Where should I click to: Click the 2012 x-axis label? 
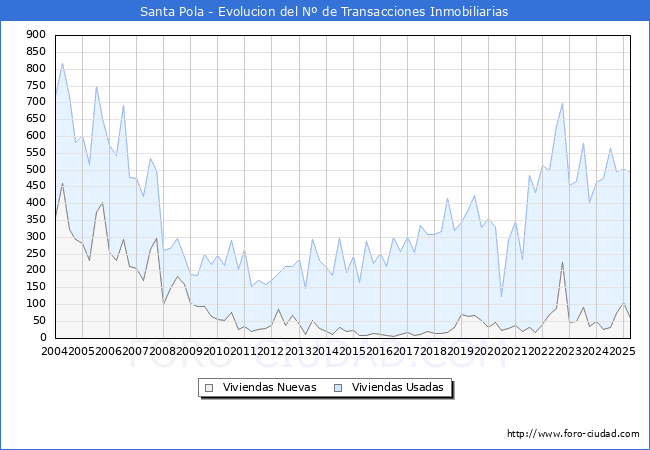point(271,351)
